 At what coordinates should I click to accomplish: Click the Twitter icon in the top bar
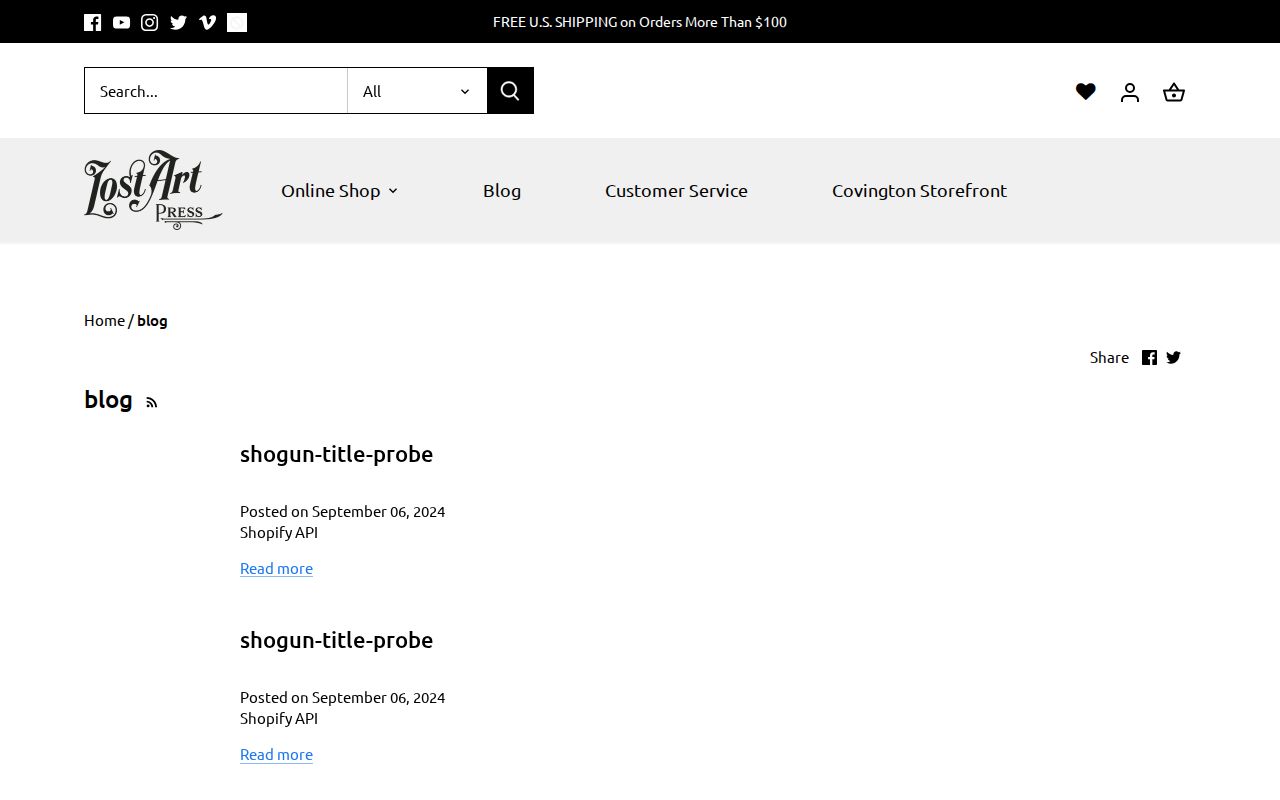pos(178,21)
